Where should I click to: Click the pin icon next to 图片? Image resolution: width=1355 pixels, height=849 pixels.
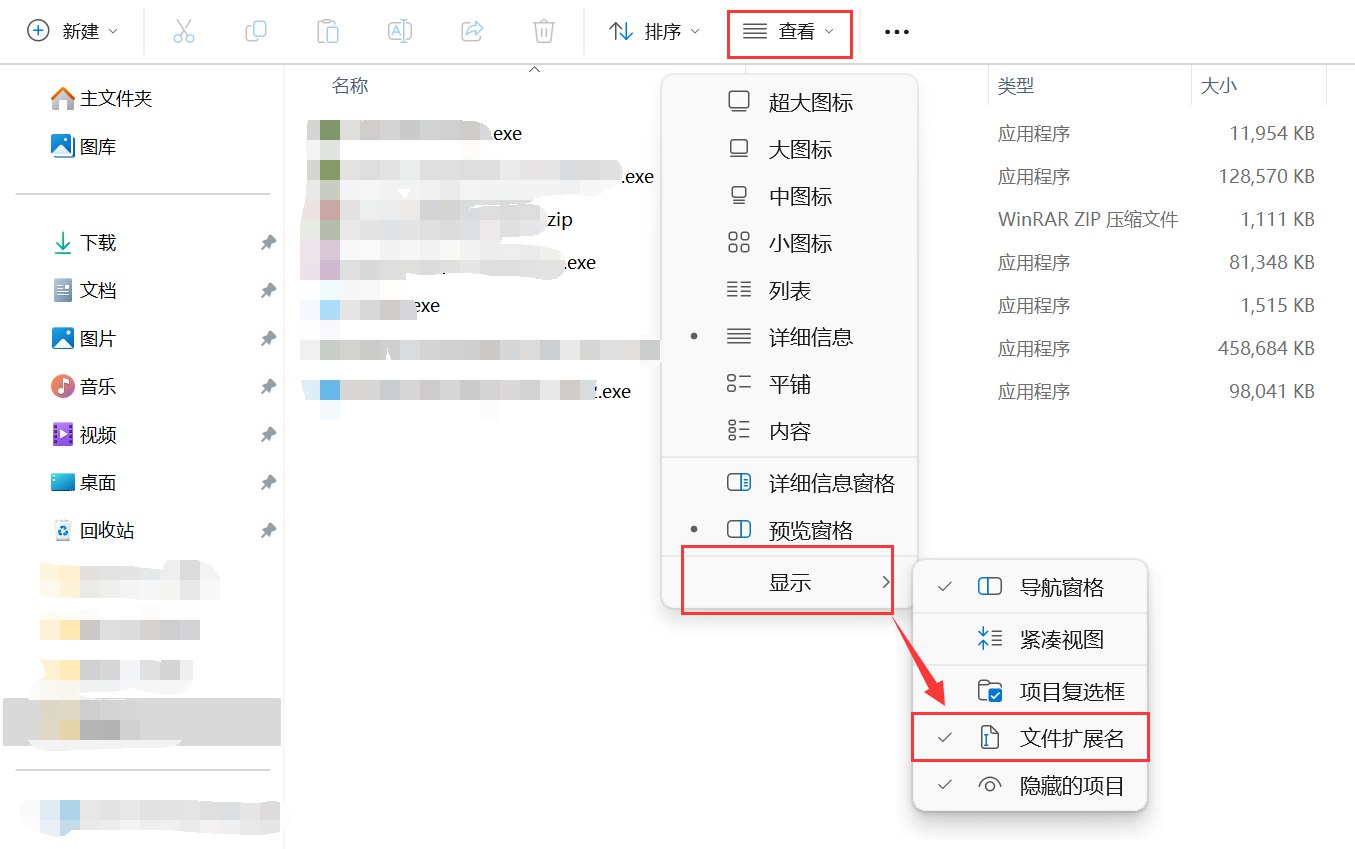268,338
